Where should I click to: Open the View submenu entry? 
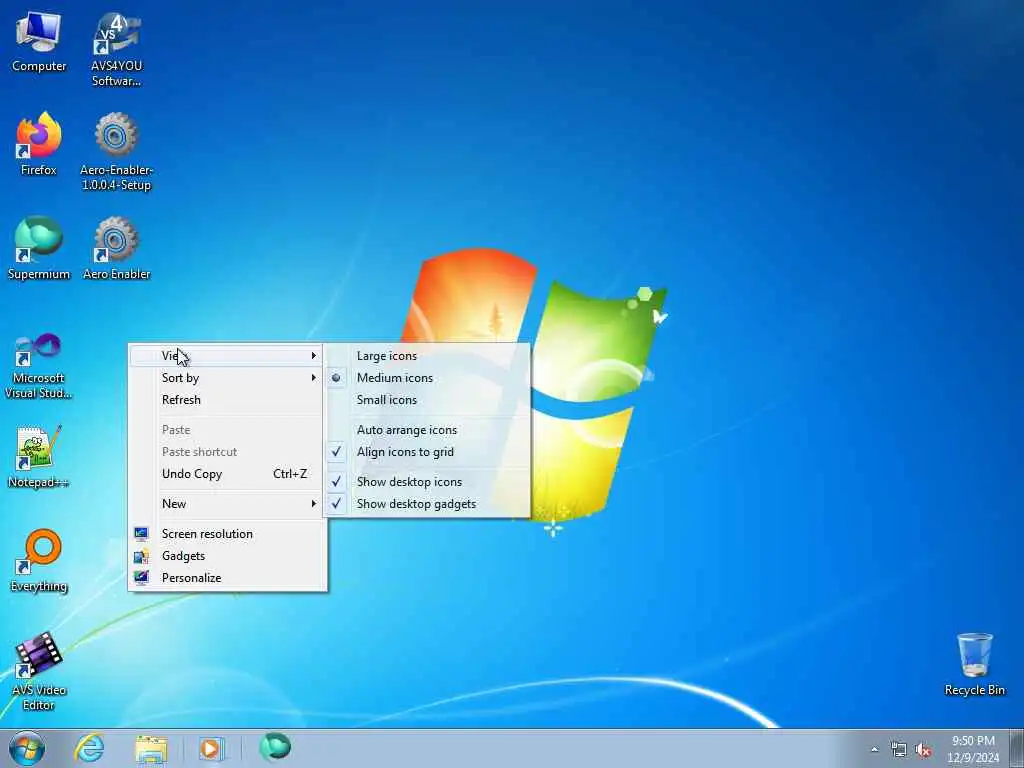tap(227, 356)
